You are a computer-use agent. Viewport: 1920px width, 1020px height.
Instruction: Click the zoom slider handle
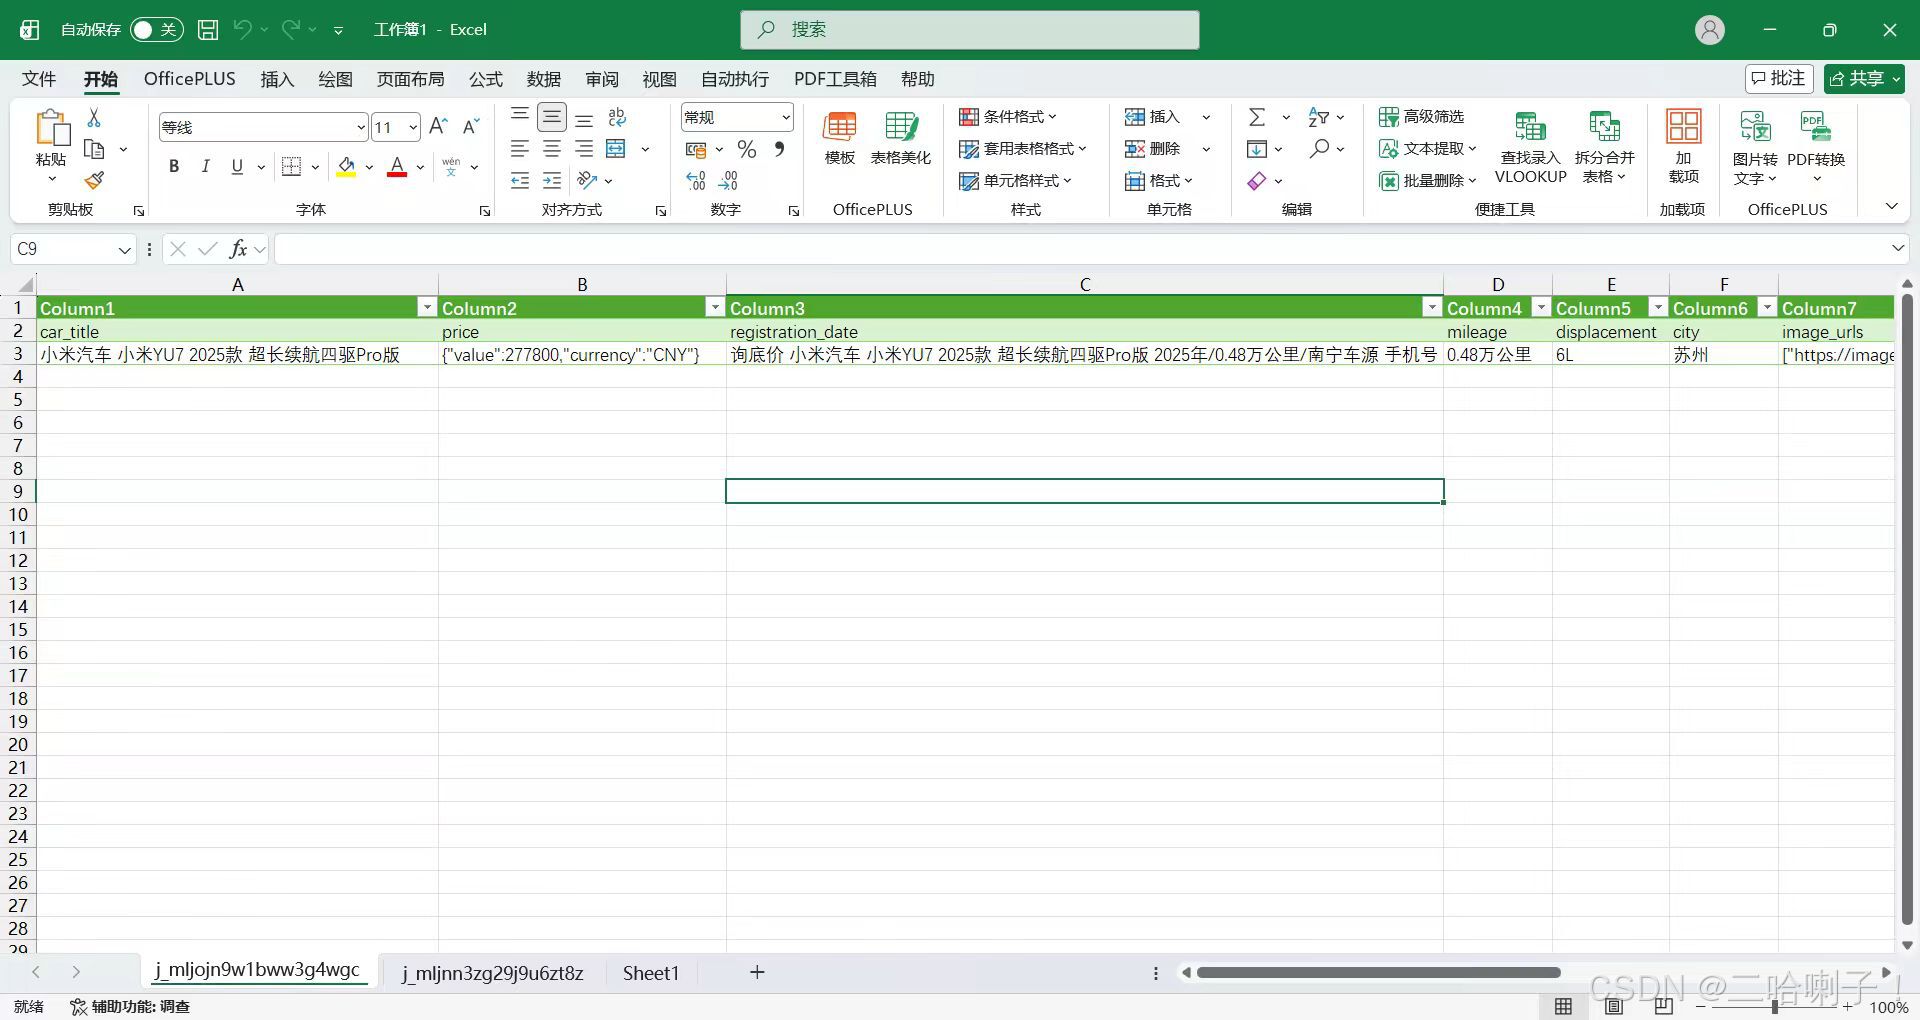click(1775, 1006)
